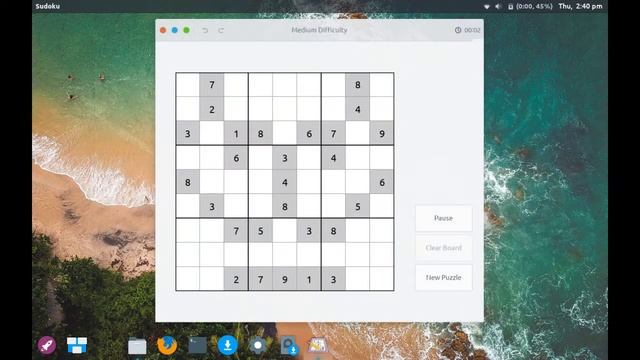Screen dimensions: 640x360
Task: Open the Thu 2:40 pm clock menu
Action: (x=580, y=7)
